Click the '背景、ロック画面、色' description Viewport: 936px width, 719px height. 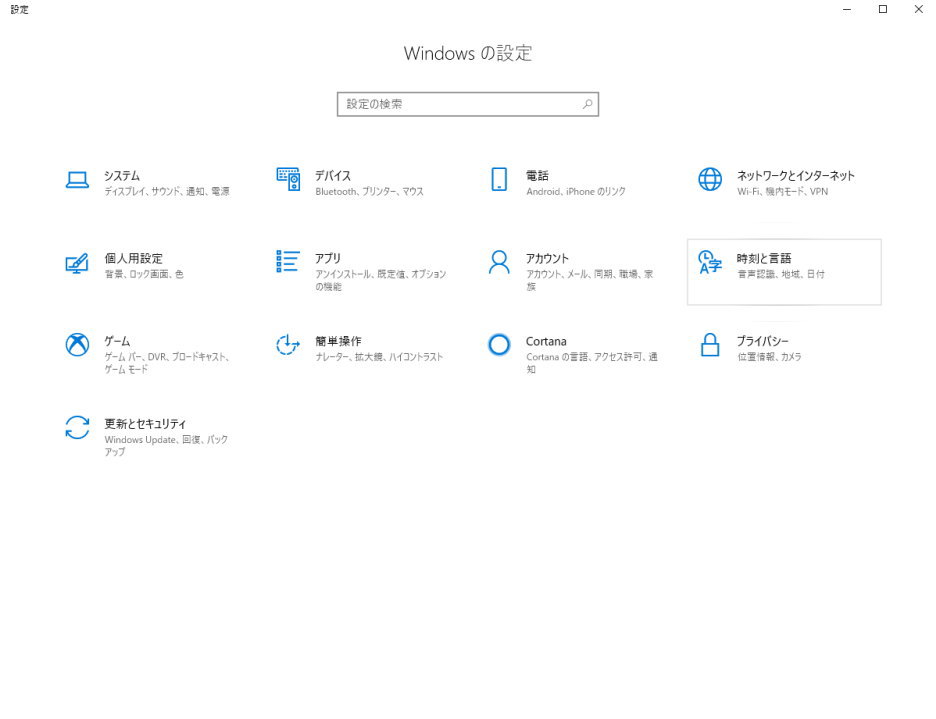pyautogui.click(x=144, y=274)
